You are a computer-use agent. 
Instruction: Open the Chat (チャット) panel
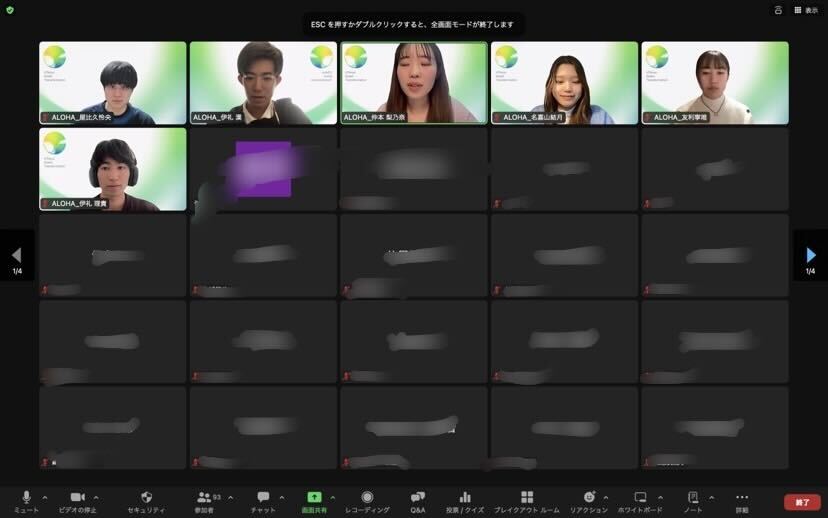tap(263, 497)
